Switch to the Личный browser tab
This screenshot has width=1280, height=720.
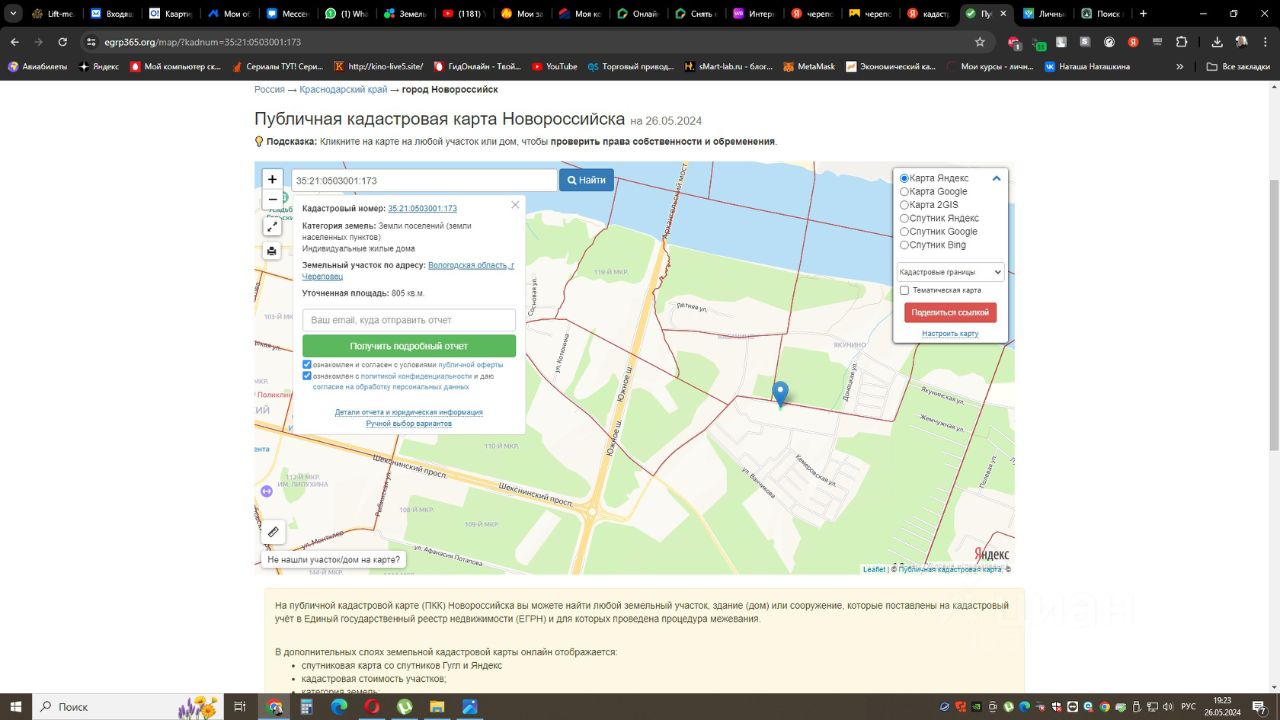1043,14
